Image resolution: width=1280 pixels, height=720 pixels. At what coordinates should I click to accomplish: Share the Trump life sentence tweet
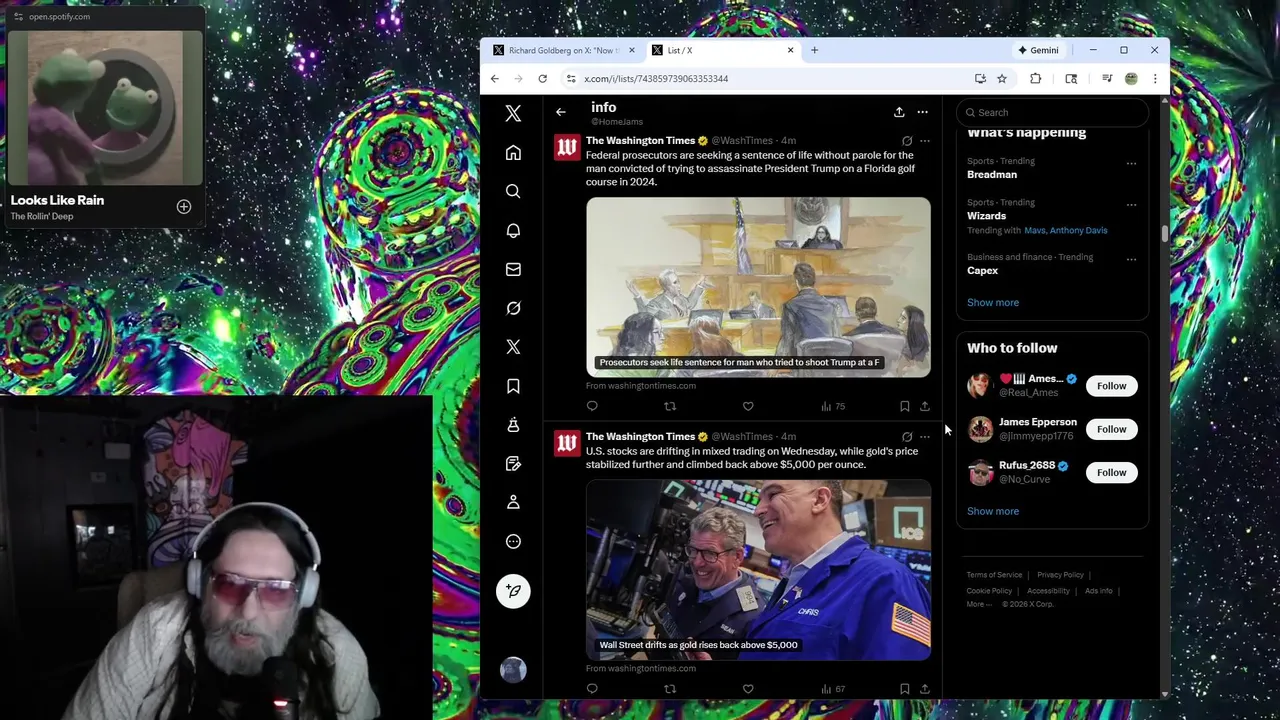pyautogui.click(x=924, y=406)
